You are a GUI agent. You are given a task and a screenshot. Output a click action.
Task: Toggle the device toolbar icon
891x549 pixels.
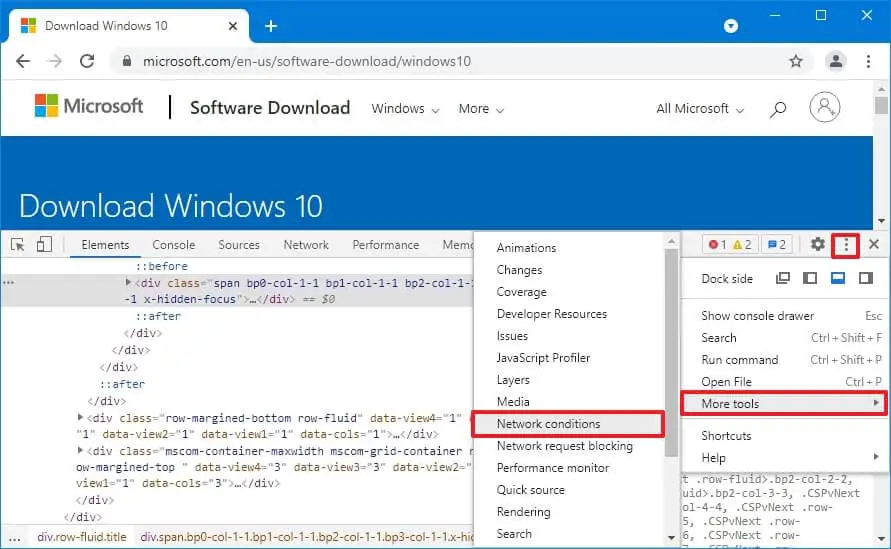pos(44,244)
